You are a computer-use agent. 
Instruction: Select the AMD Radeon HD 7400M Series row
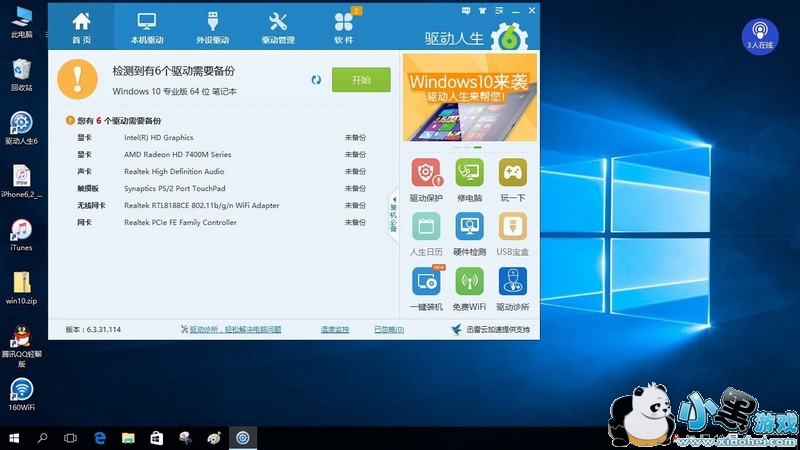point(222,155)
